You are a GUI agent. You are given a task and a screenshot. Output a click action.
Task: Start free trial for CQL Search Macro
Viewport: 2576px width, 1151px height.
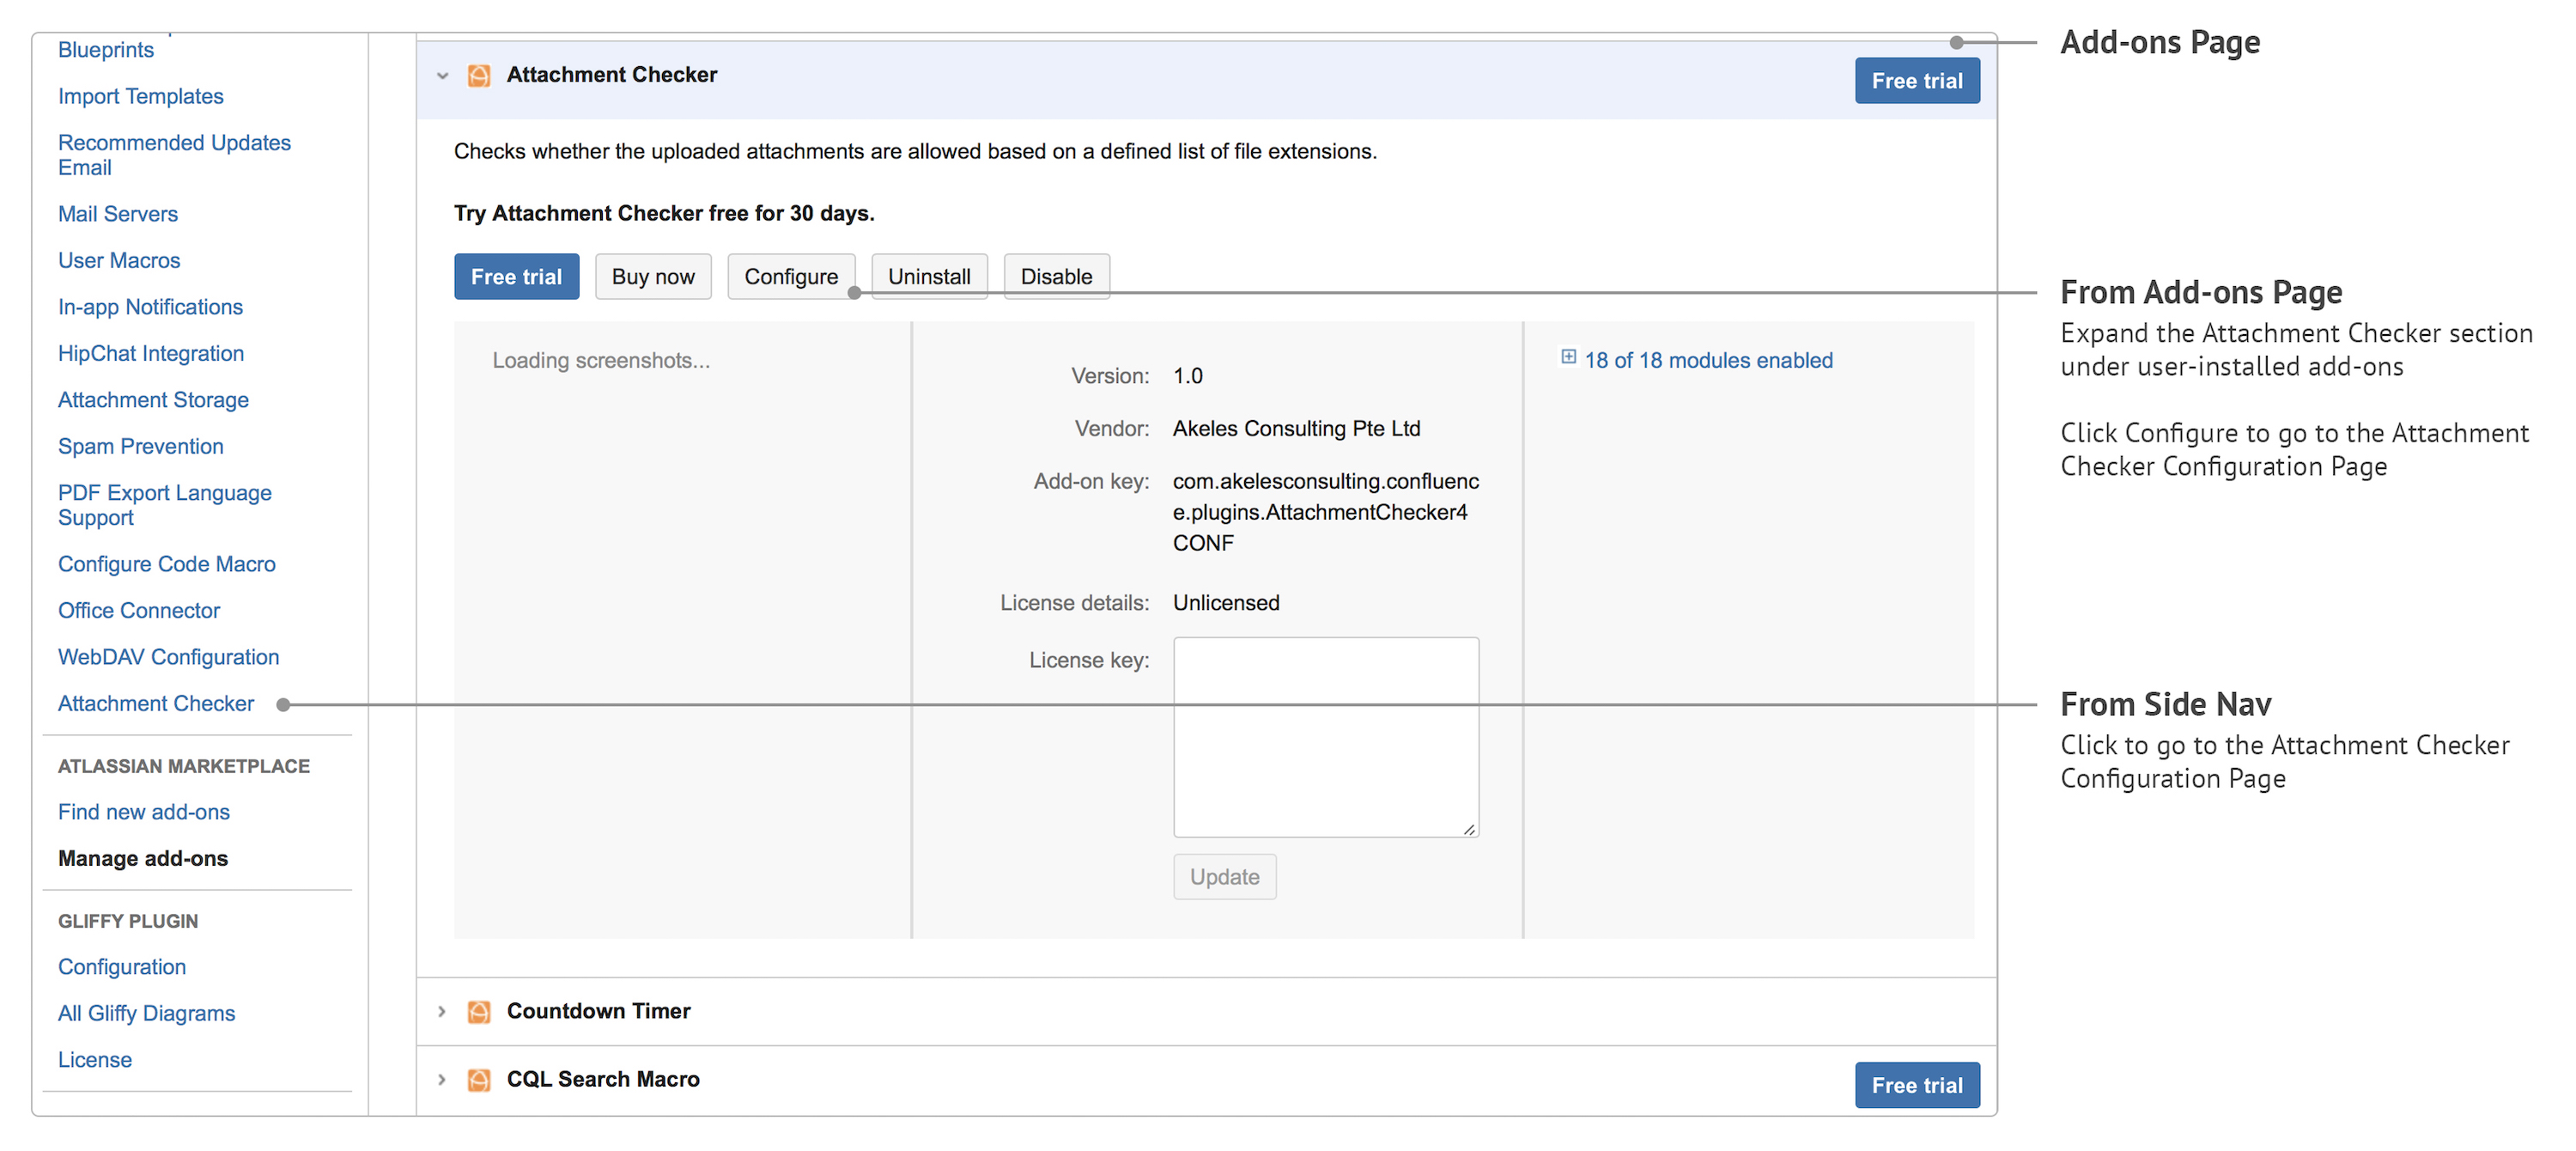point(1916,1084)
